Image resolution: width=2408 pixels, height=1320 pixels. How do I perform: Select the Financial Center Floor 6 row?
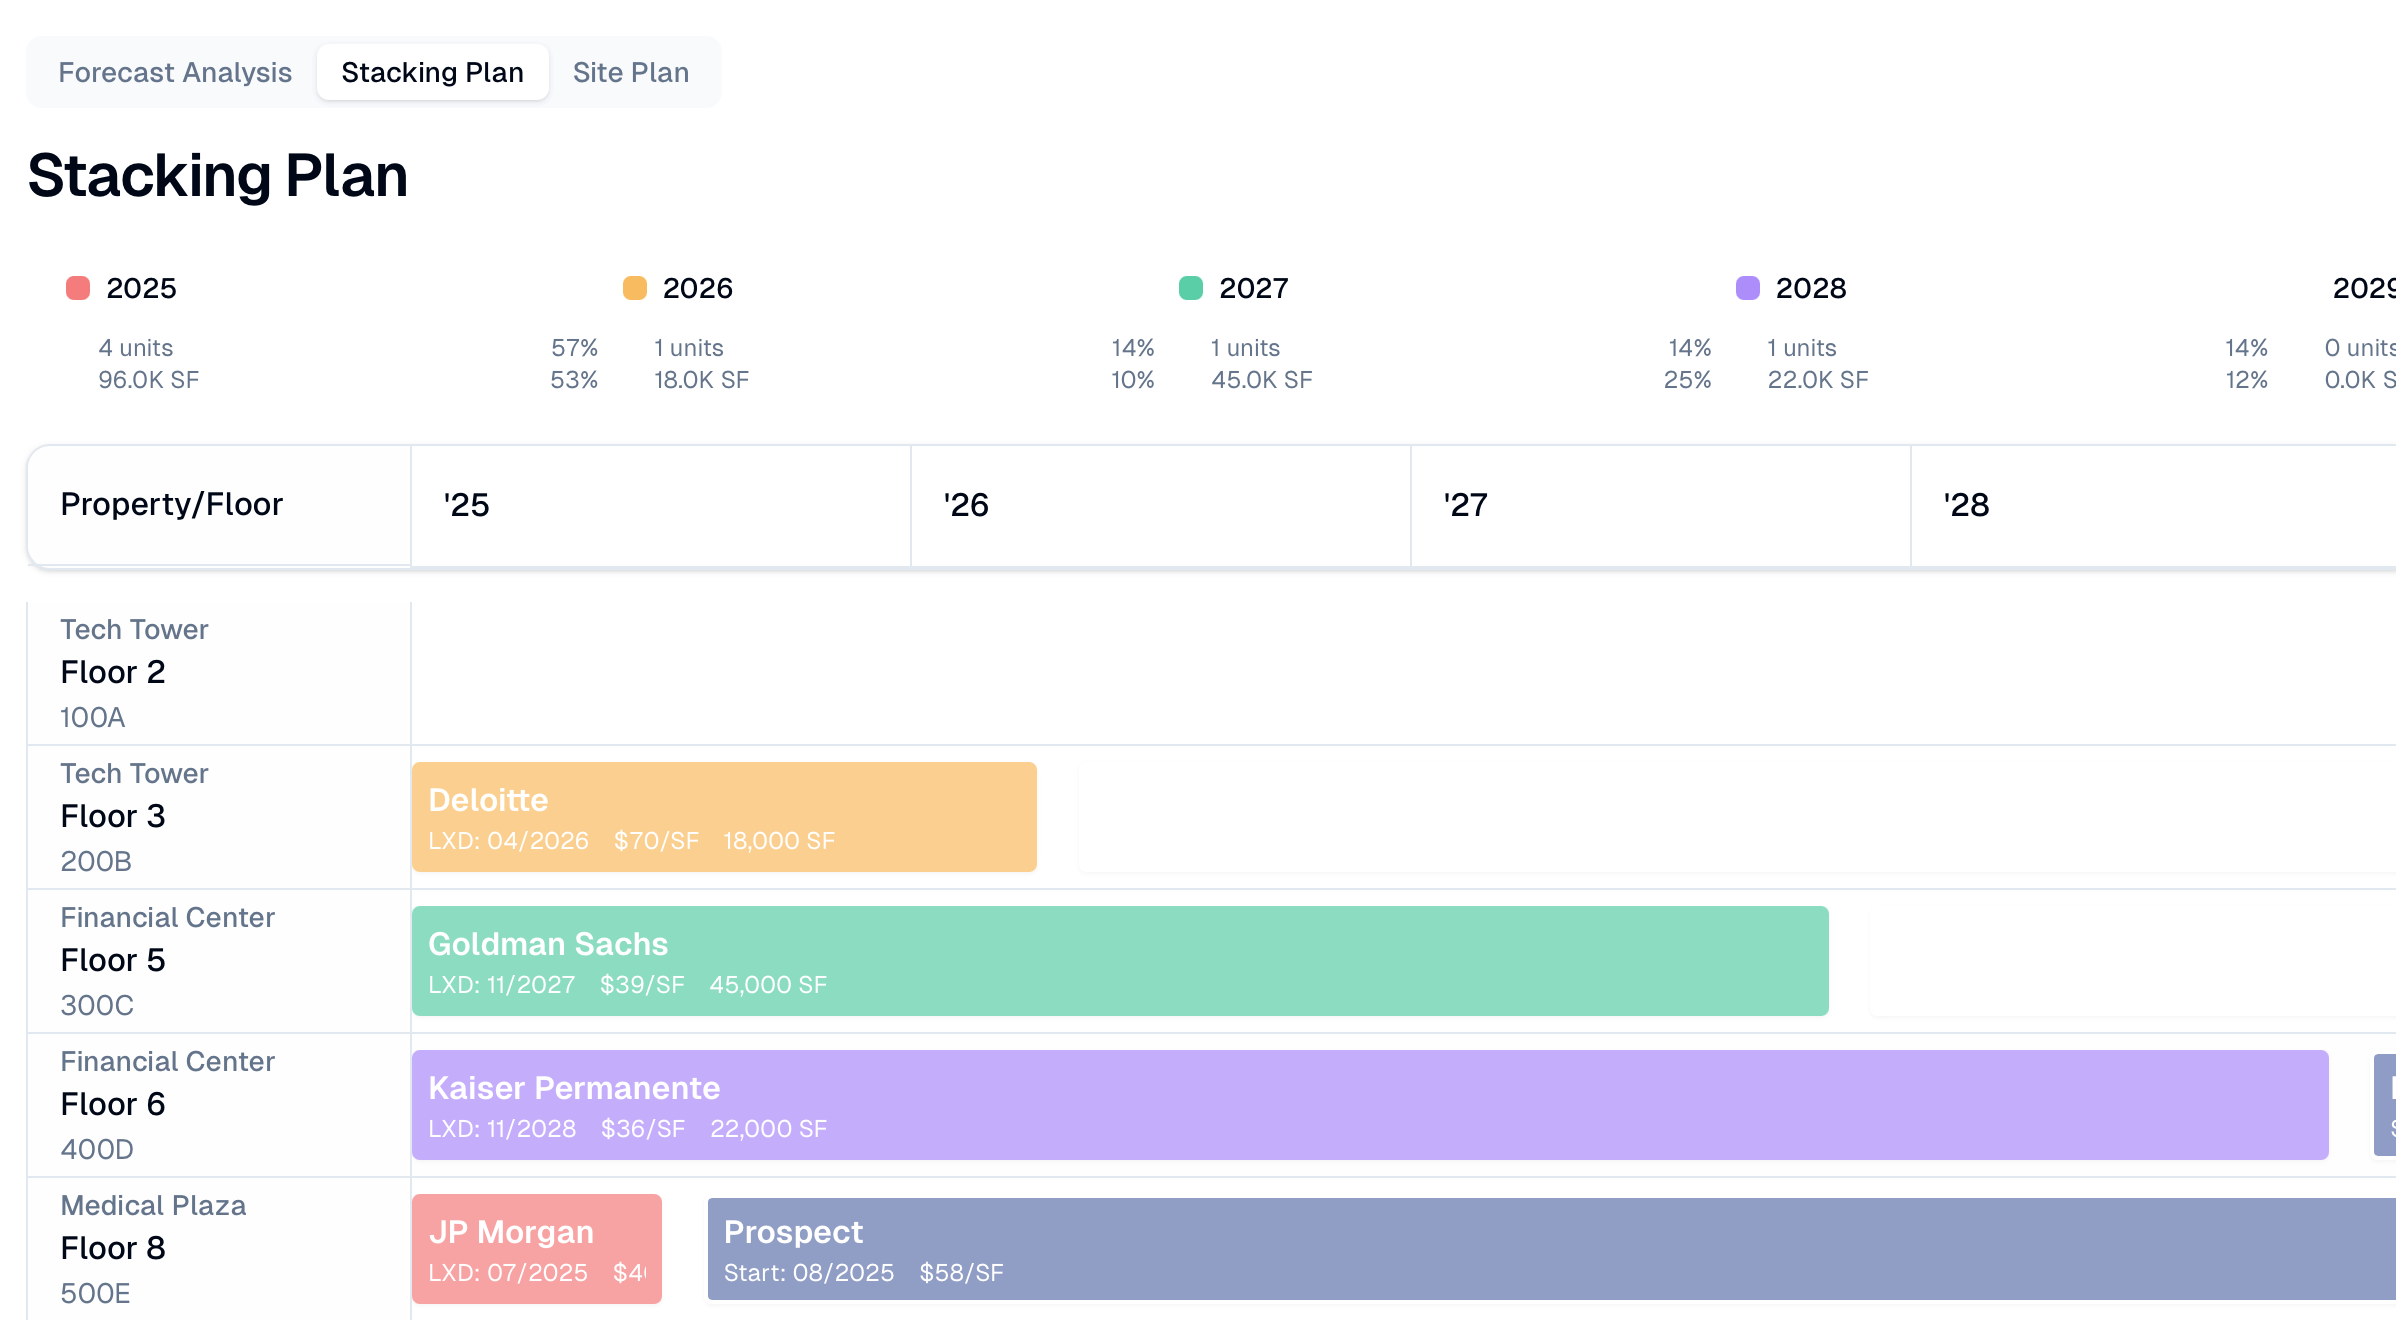click(219, 1105)
